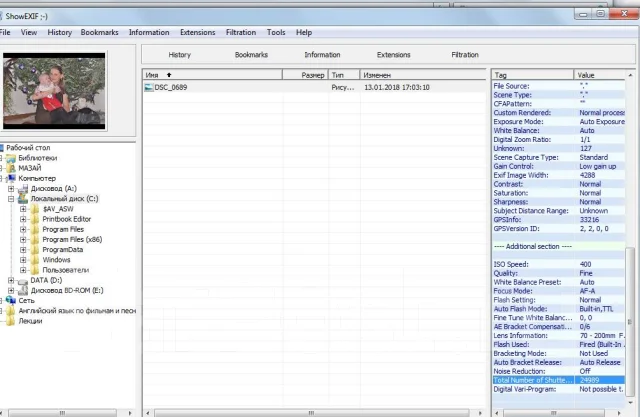
Task: Click the Bookmarks toolbar button
Action: (x=251, y=55)
